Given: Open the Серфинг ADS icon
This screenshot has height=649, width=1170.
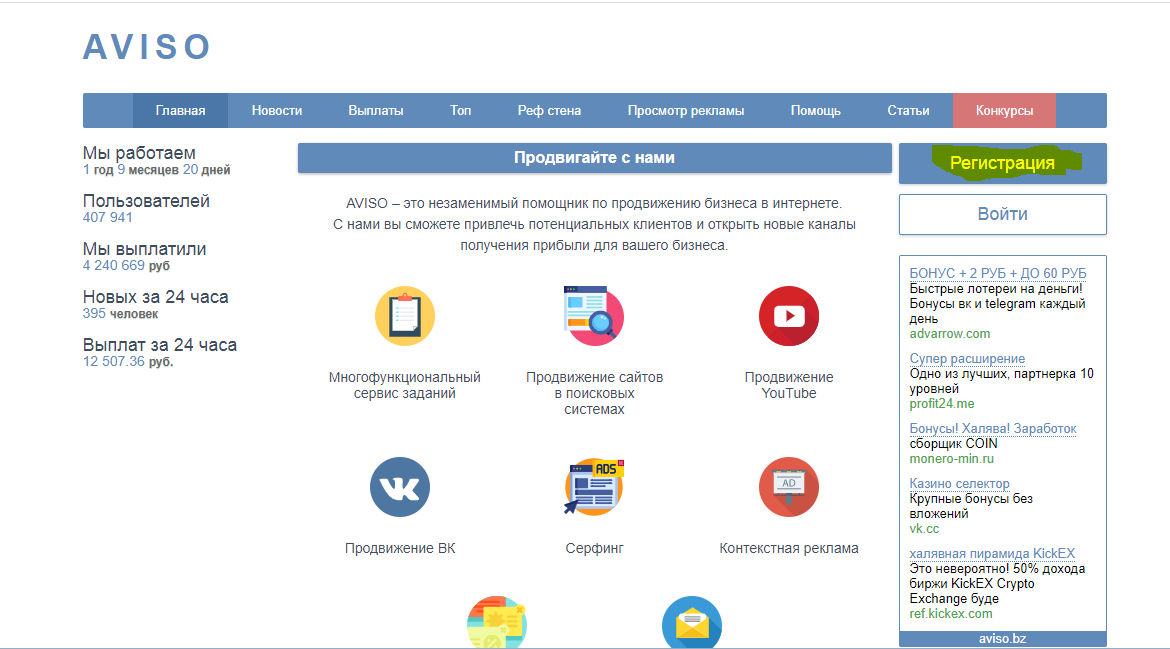Looking at the screenshot, I should (594, 487).
